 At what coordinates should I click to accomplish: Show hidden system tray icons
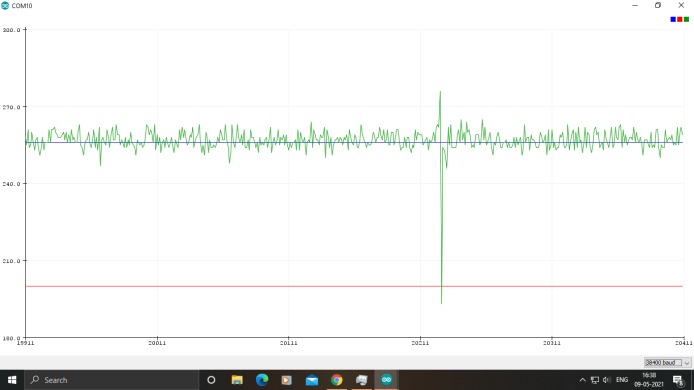582,380
